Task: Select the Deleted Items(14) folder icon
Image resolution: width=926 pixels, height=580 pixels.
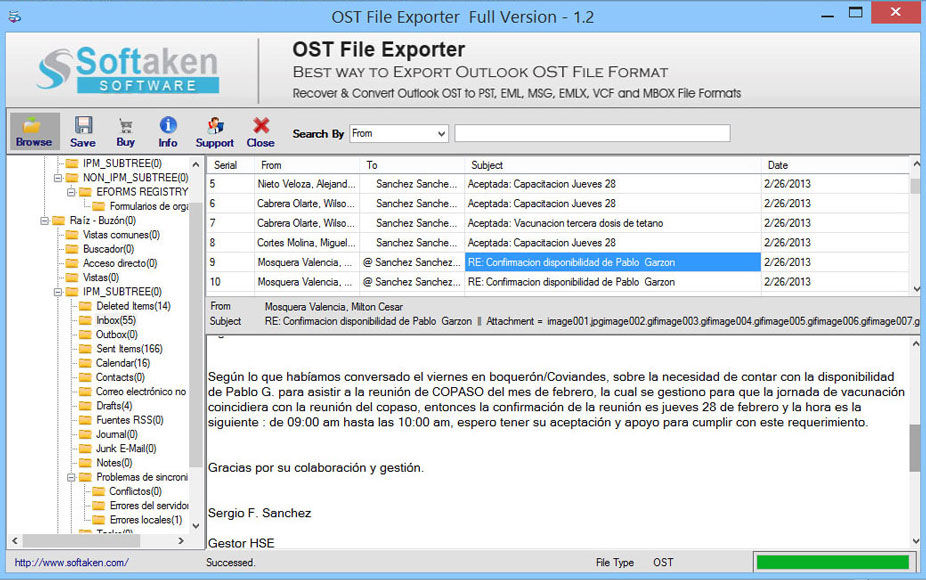Action: click(86, 306)
